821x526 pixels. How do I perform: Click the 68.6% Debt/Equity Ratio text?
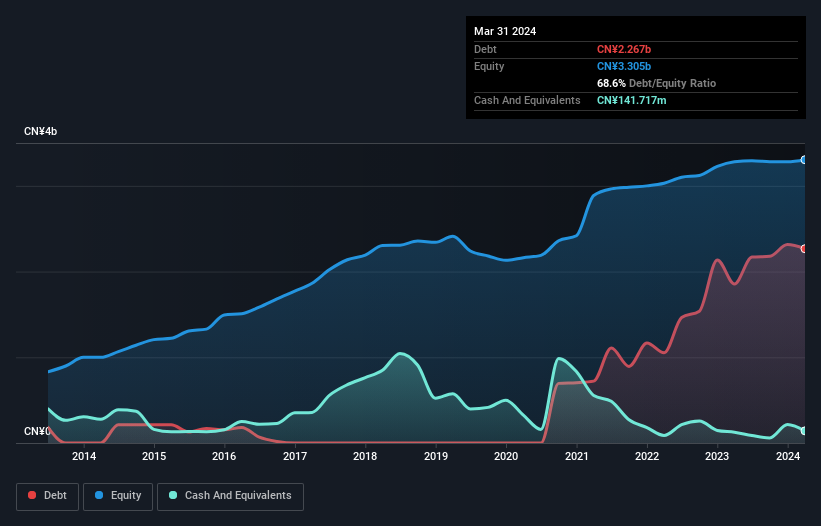pyautogui.click(x=656, y=83)
